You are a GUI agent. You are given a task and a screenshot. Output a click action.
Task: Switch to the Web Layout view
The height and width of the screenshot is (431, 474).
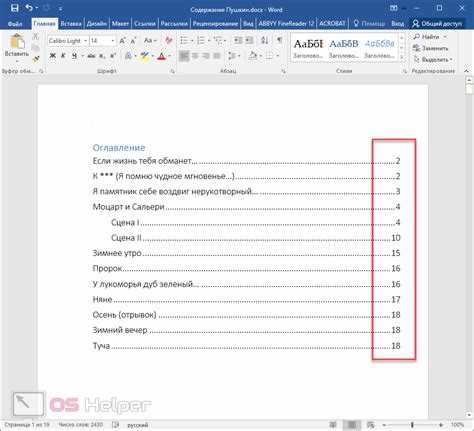(371, 425)
